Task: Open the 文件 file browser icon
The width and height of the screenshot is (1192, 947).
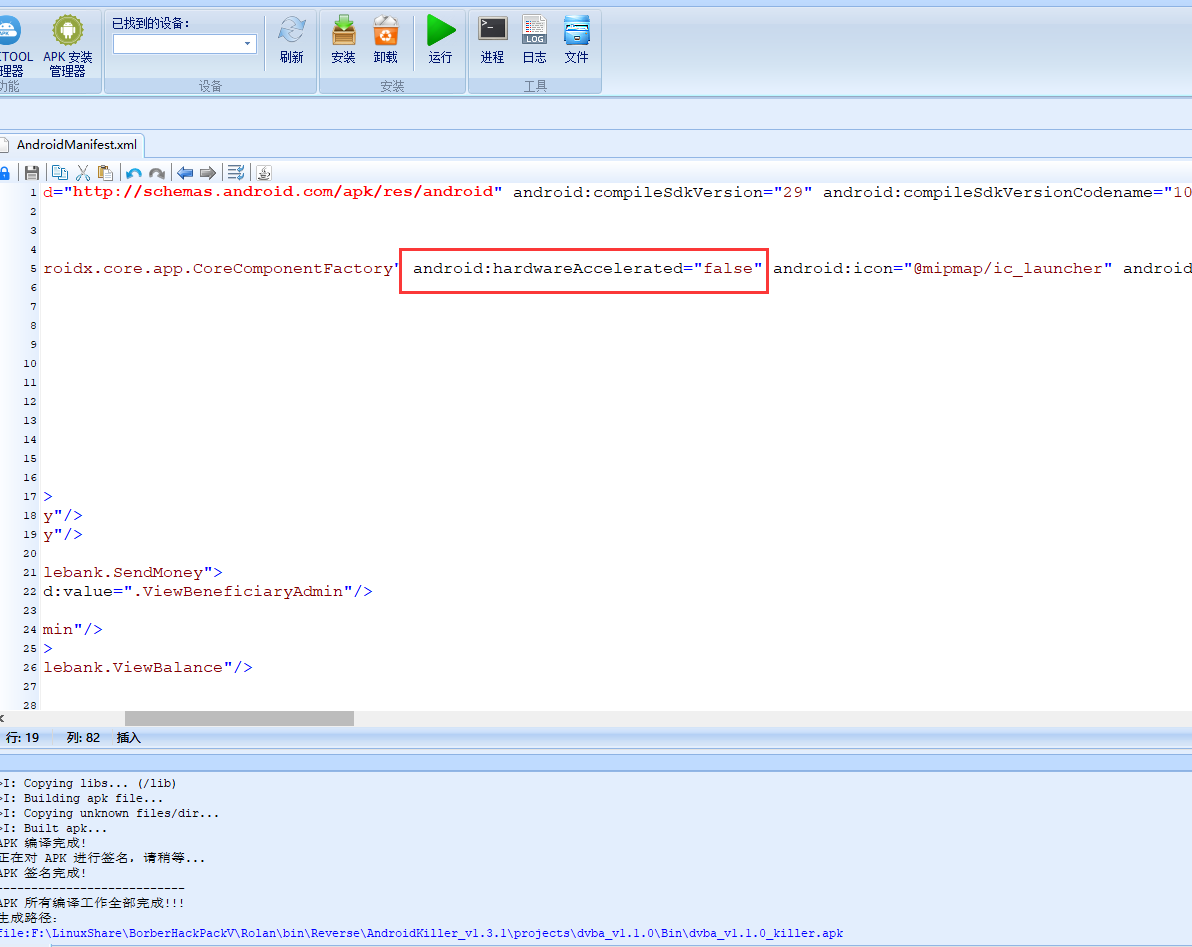Action: 576,40
